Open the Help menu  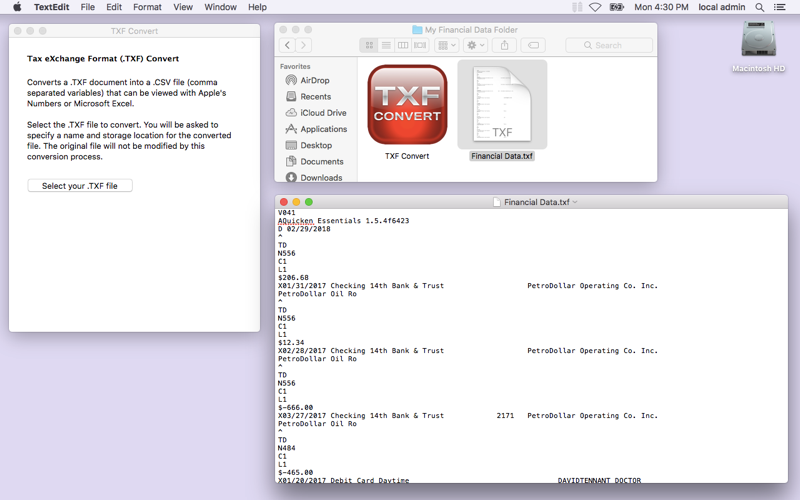tap(257, 7)
